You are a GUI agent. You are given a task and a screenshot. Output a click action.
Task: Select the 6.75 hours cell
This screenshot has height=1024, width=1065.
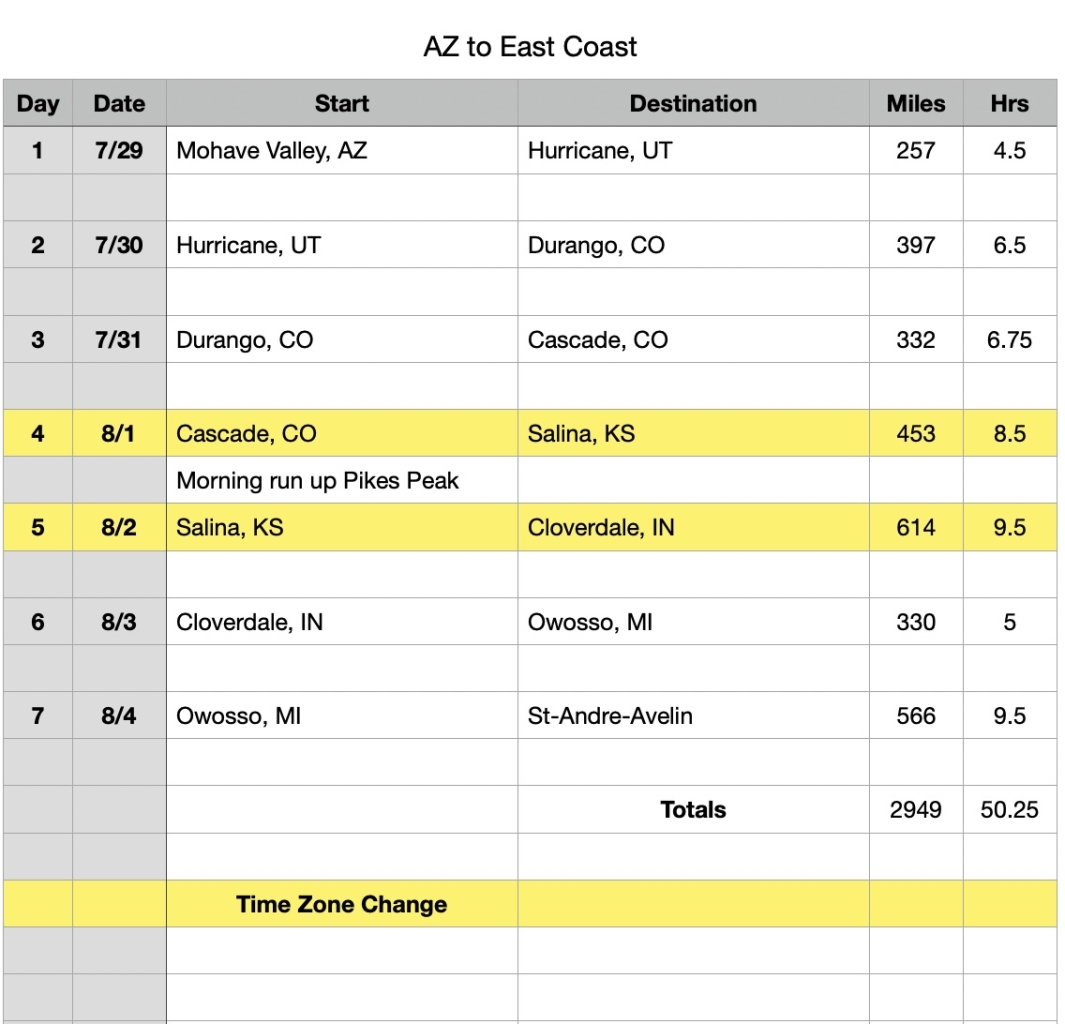[1009, 340]
